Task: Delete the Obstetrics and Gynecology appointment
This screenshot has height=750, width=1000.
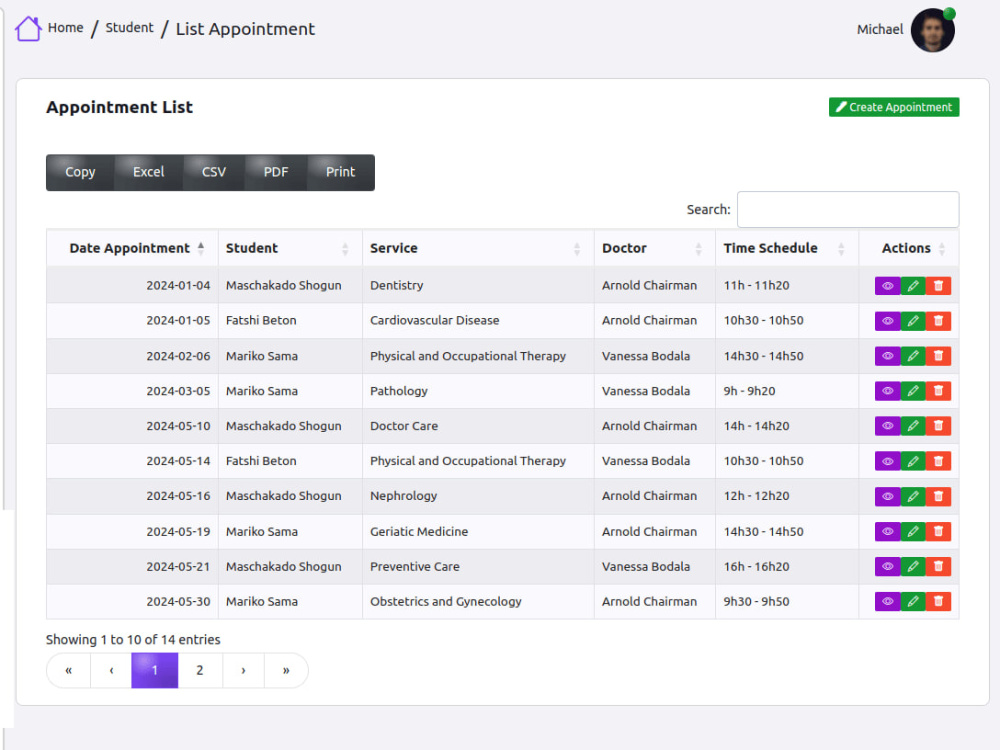Action: (x=938, y=601)
